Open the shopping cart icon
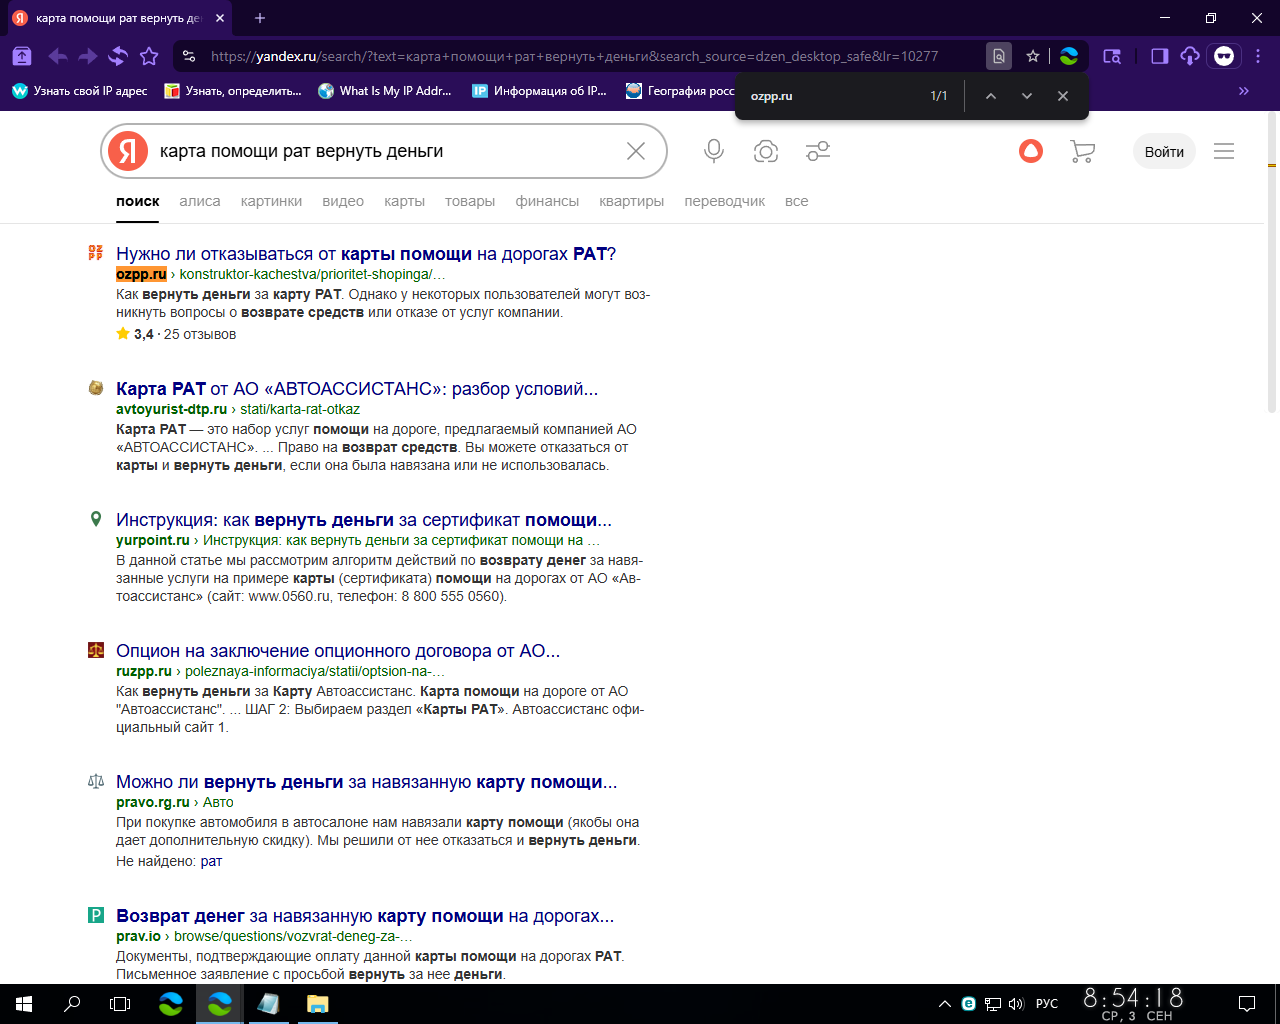 (1082, 151)
